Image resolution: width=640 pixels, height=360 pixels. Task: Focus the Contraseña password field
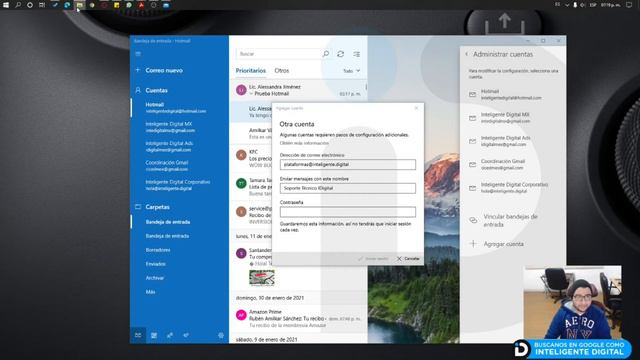click(x=348, y=212)
